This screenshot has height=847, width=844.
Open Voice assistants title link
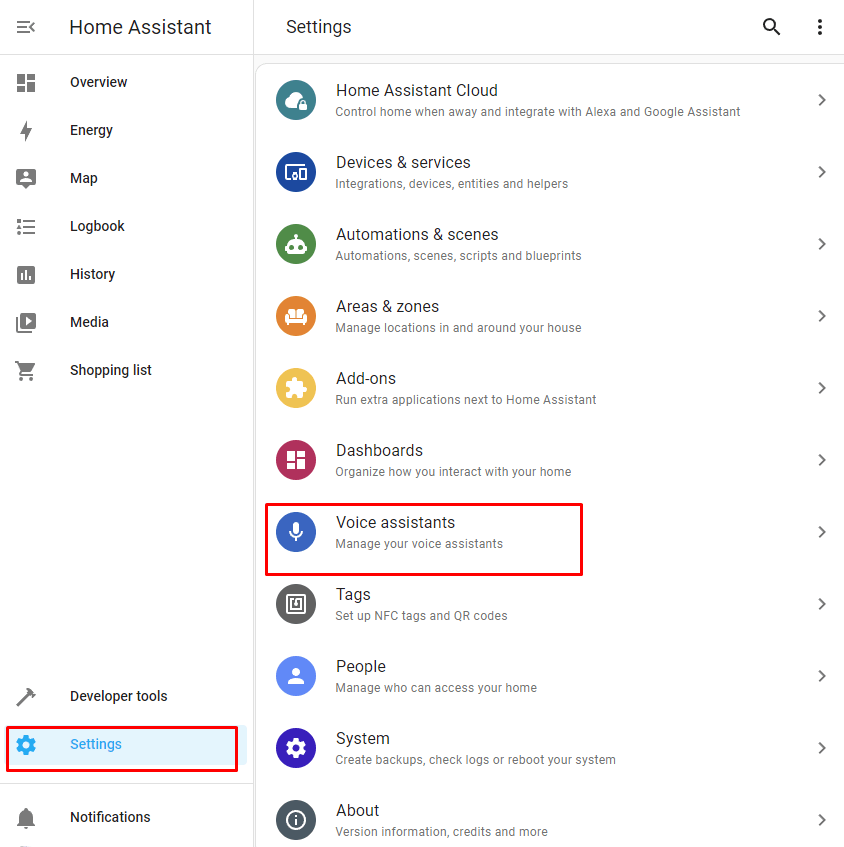(x=396, y=522)
